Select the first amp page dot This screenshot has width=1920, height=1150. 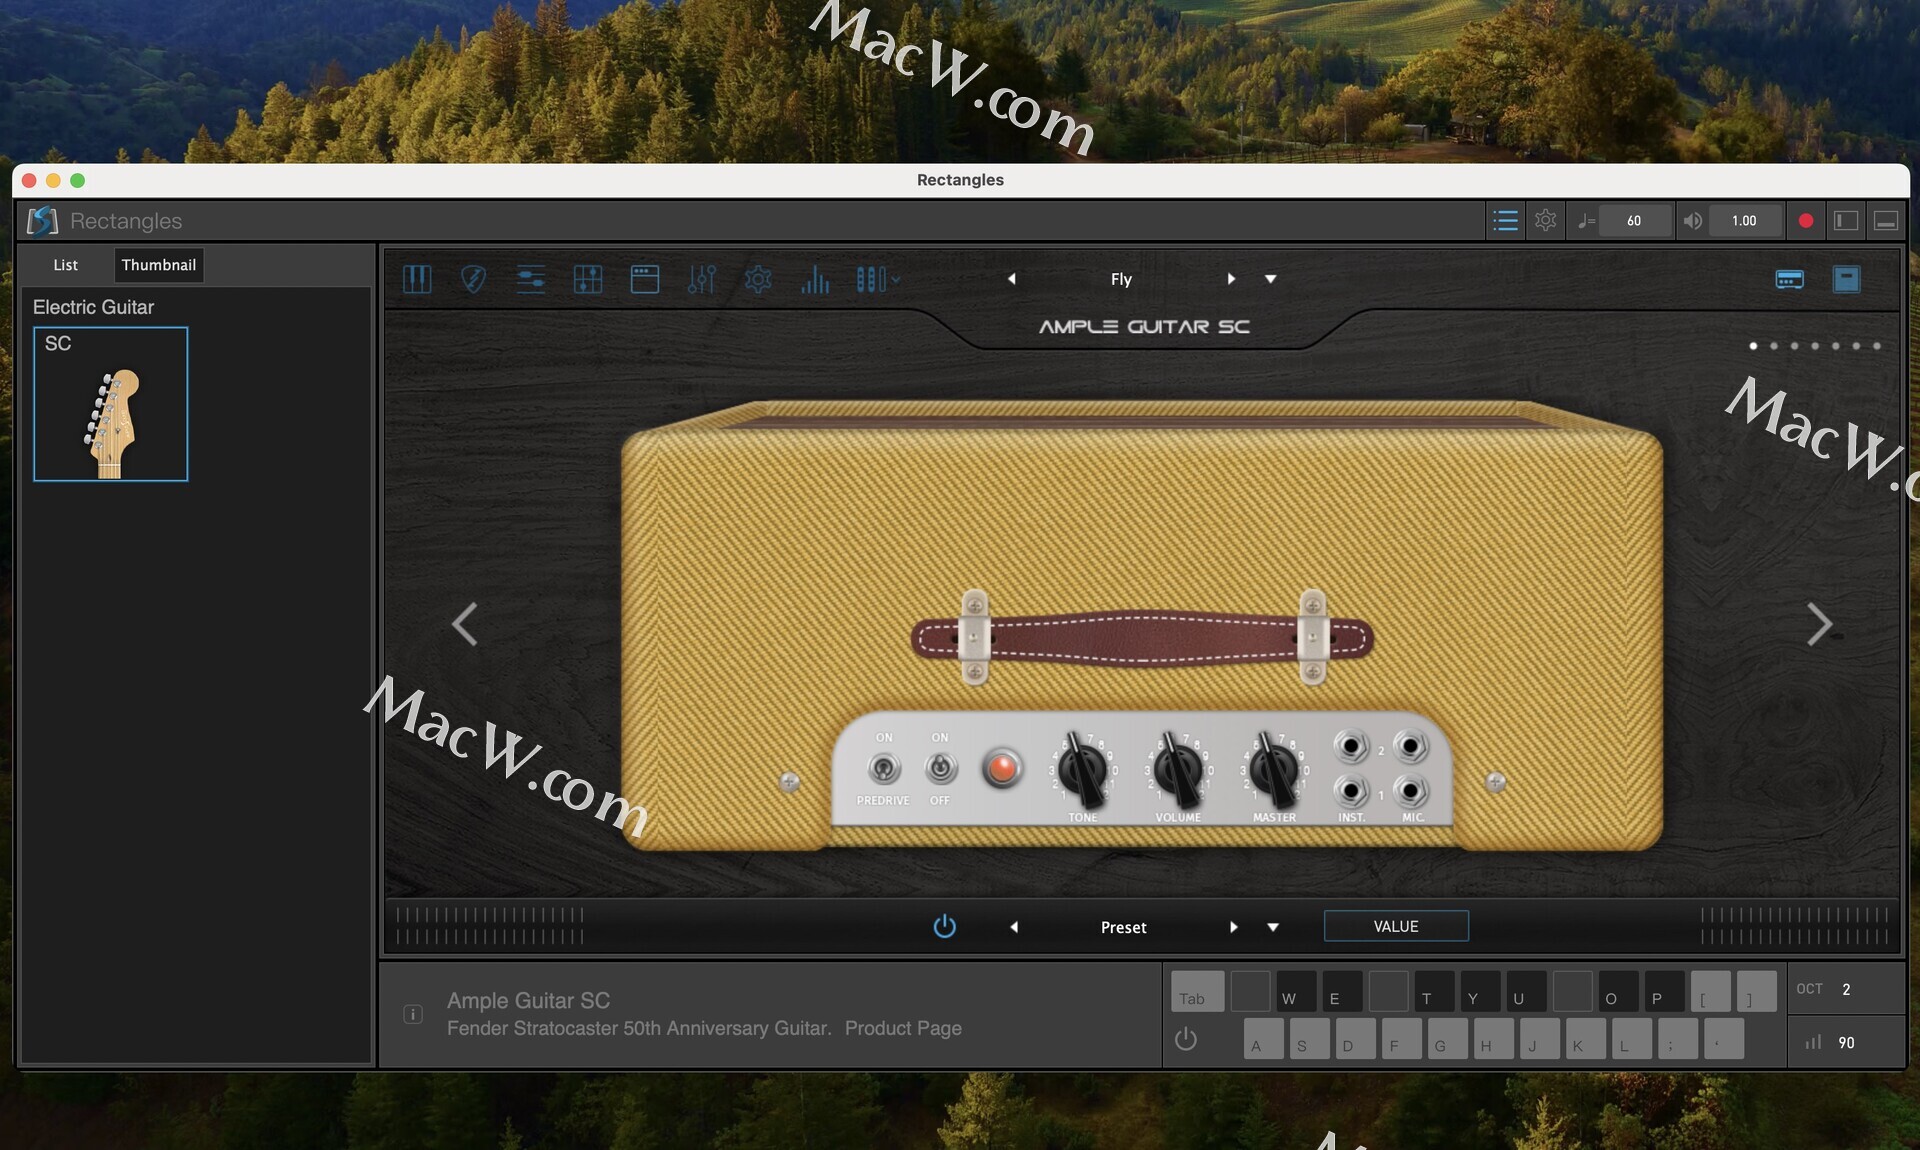1753,346
